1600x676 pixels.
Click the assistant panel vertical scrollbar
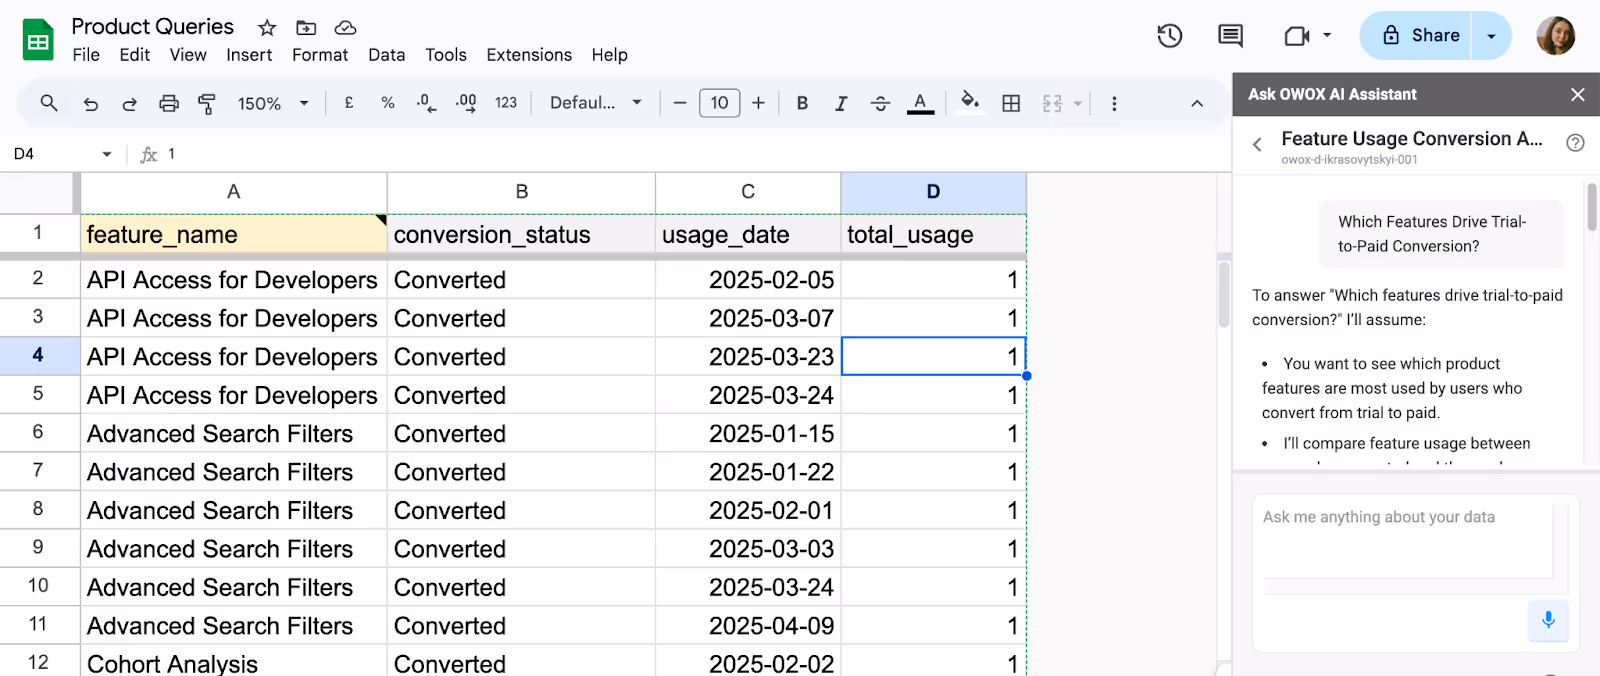click(x=1592, y=207)
